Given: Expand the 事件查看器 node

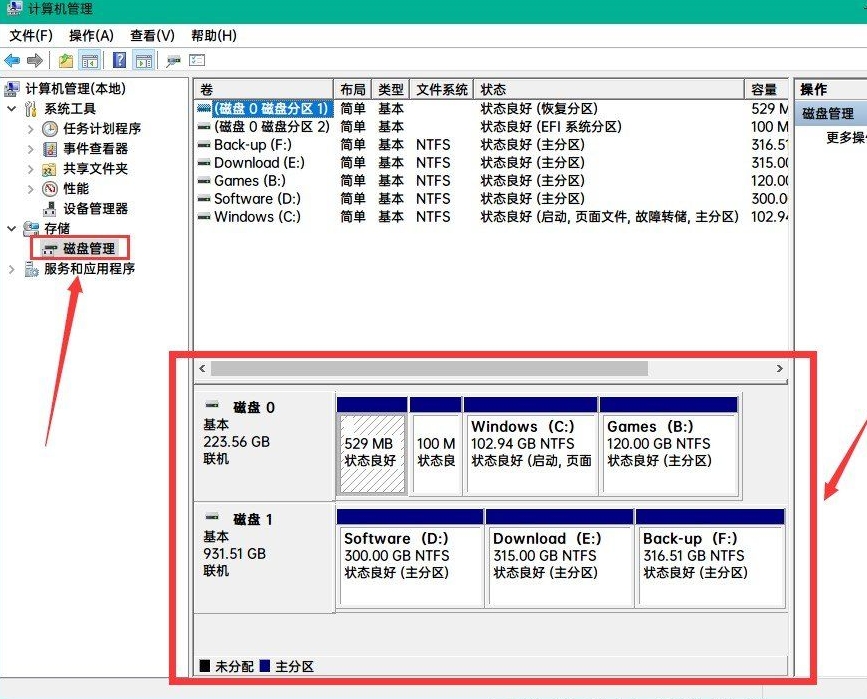Looking at the screenshot, I should tap(30, 149).
